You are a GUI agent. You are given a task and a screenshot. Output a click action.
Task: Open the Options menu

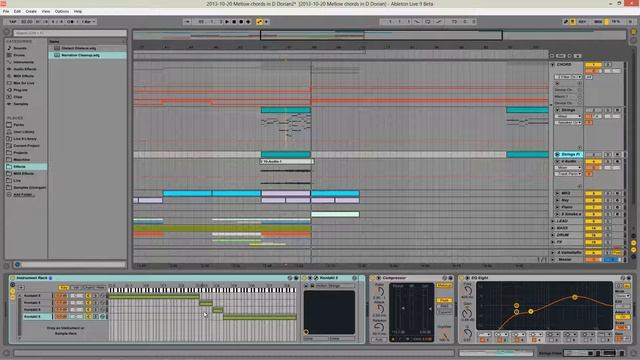pos(62,11)
